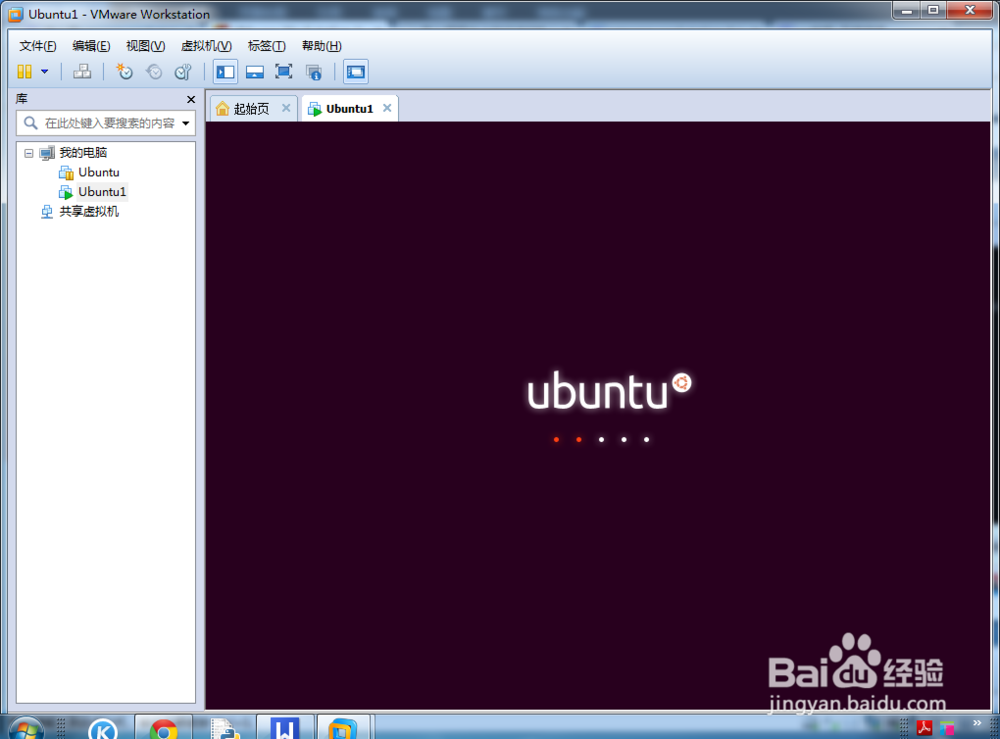Close the Ubuntu1 tab

point(387,108)
